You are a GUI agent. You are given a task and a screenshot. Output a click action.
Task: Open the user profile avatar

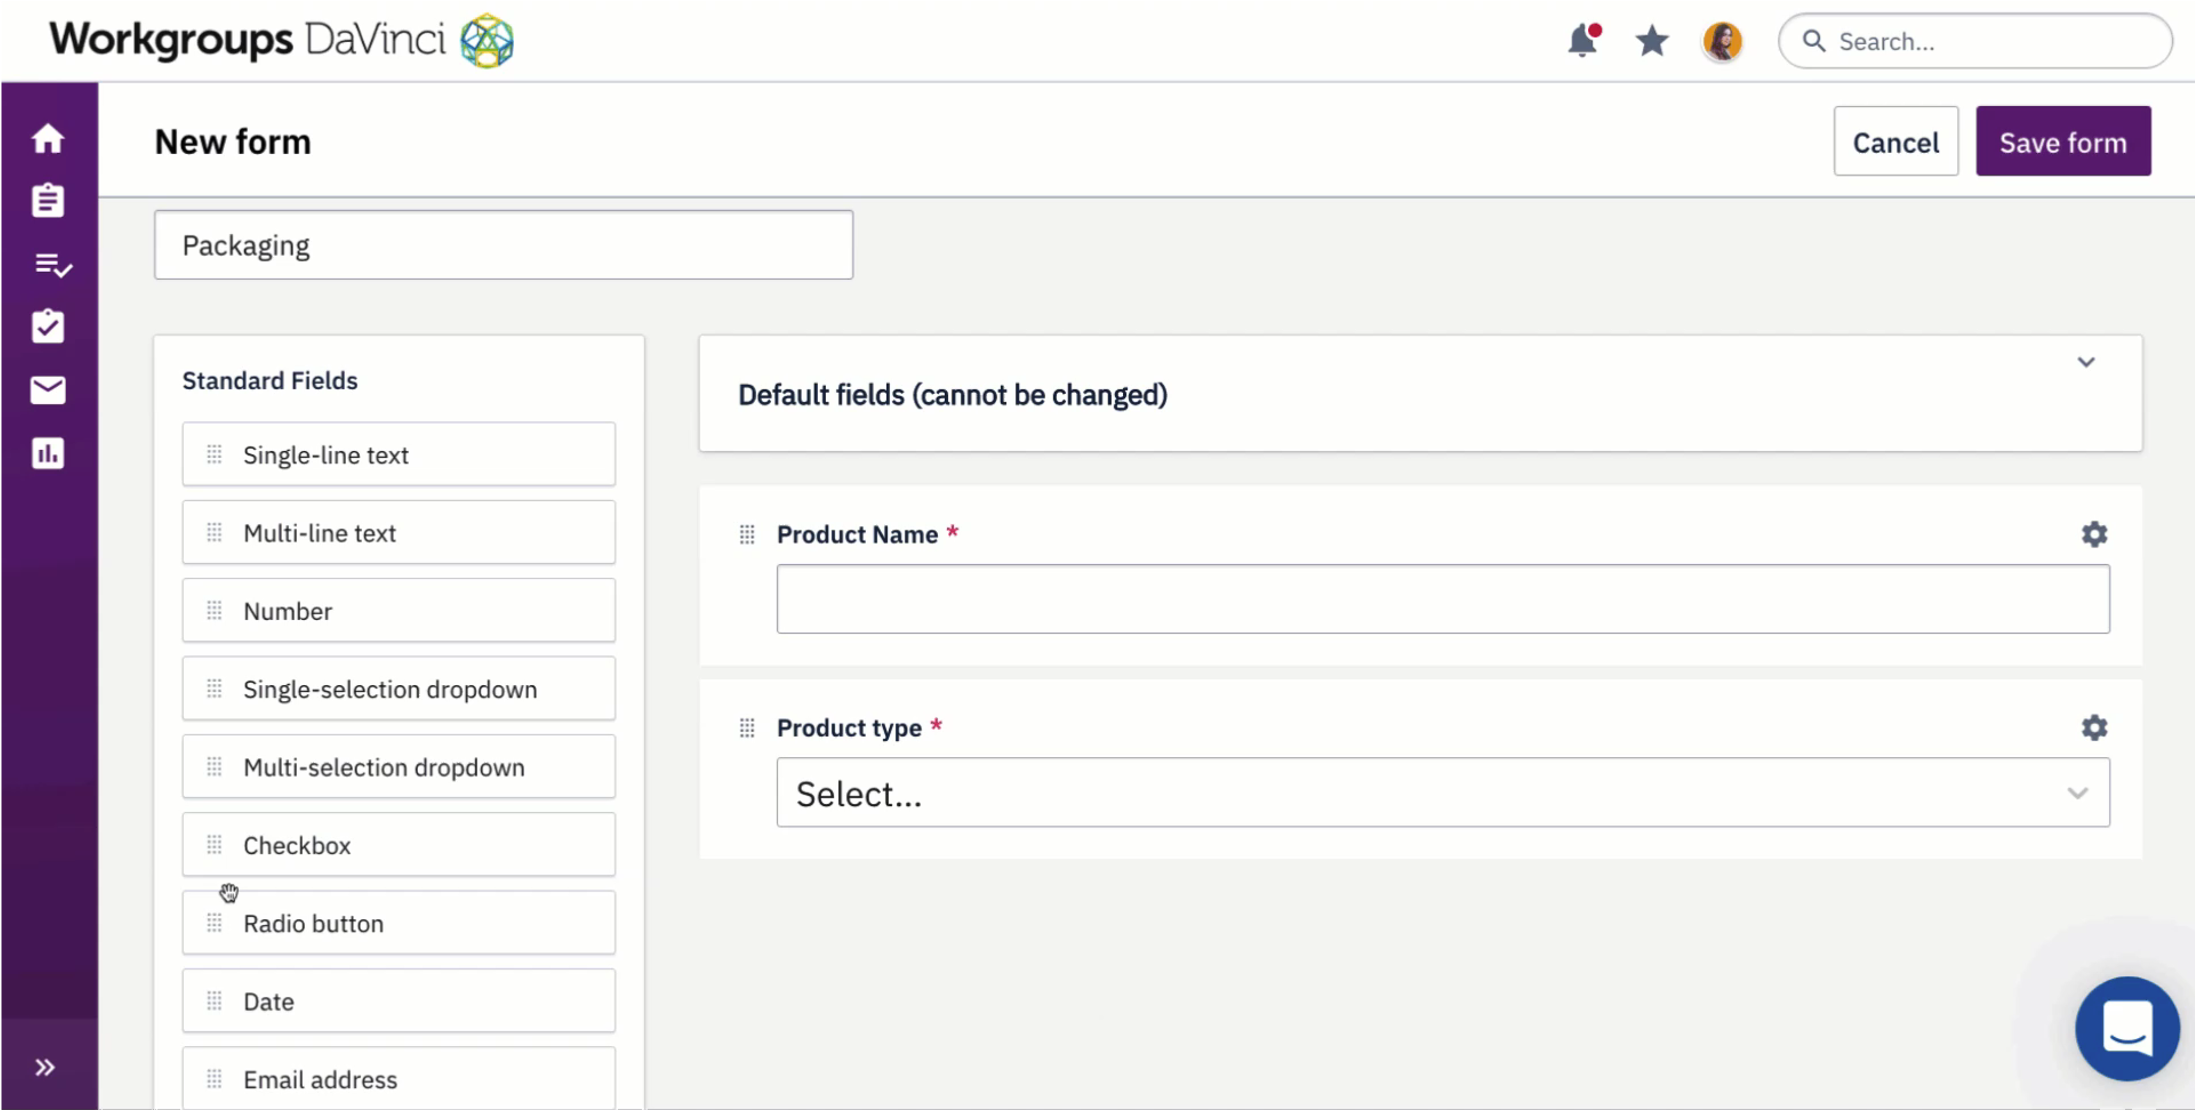[x=1722, y=41]
